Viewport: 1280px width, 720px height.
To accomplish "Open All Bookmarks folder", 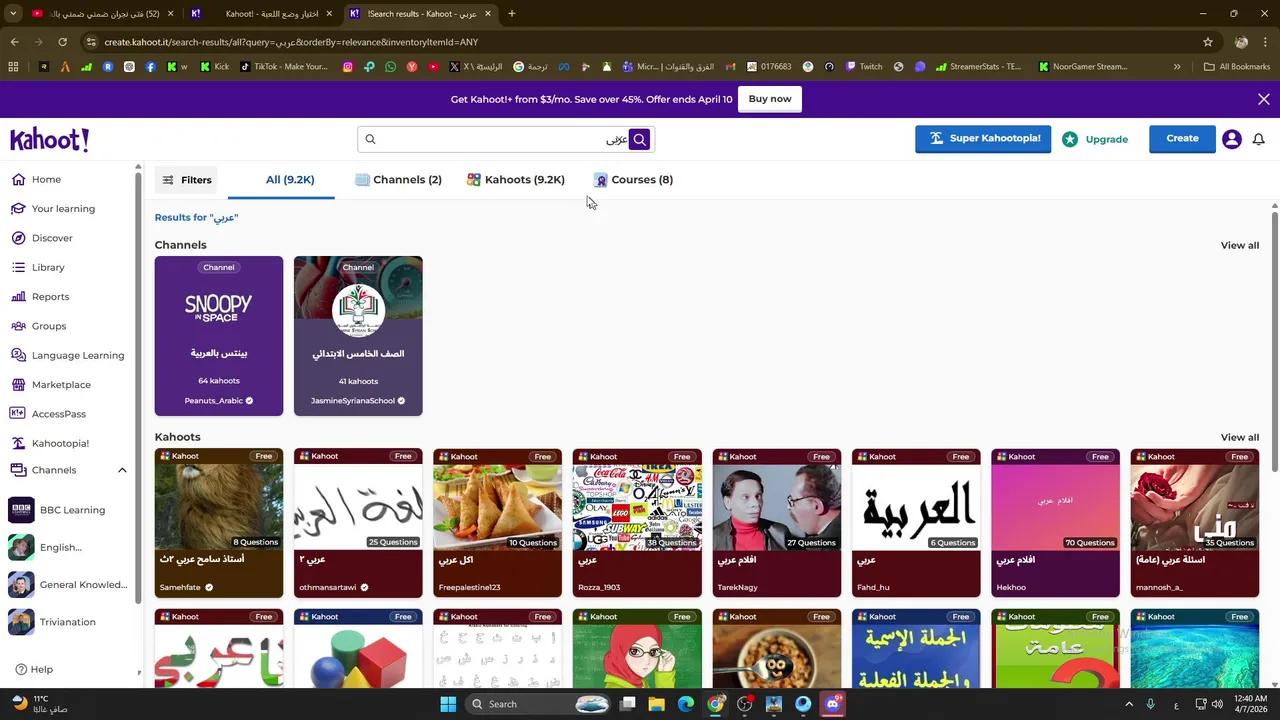I will coord(1237,67).
